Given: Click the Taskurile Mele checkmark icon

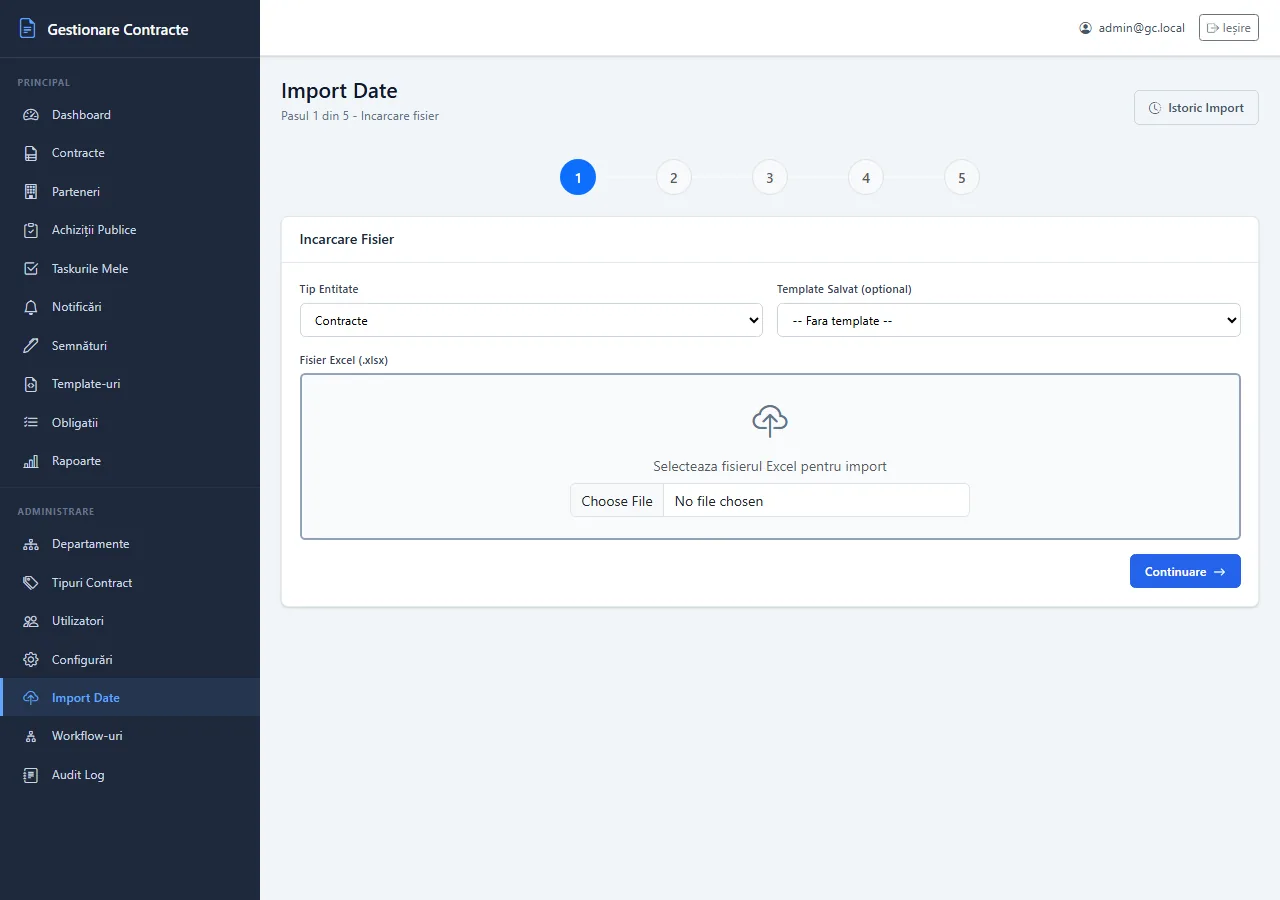Looking at the screenshot, I should pyautogui.click(x=31, y=269).
